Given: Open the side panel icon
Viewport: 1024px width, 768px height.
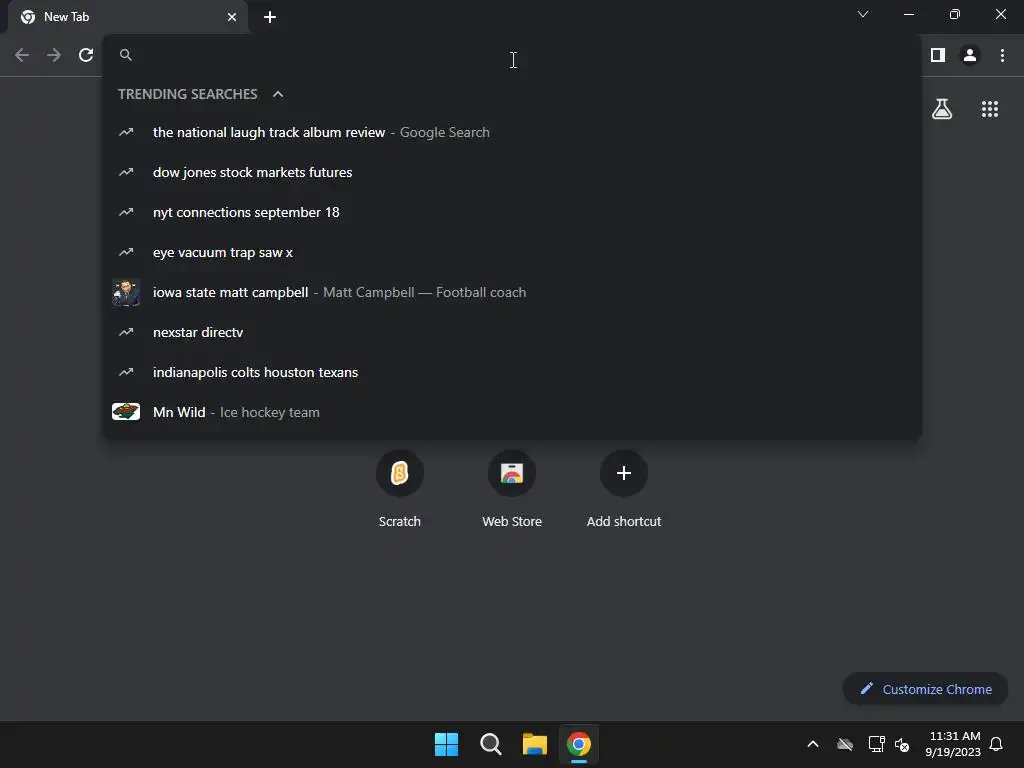Looking at the screenshot, I should [938, 55].
